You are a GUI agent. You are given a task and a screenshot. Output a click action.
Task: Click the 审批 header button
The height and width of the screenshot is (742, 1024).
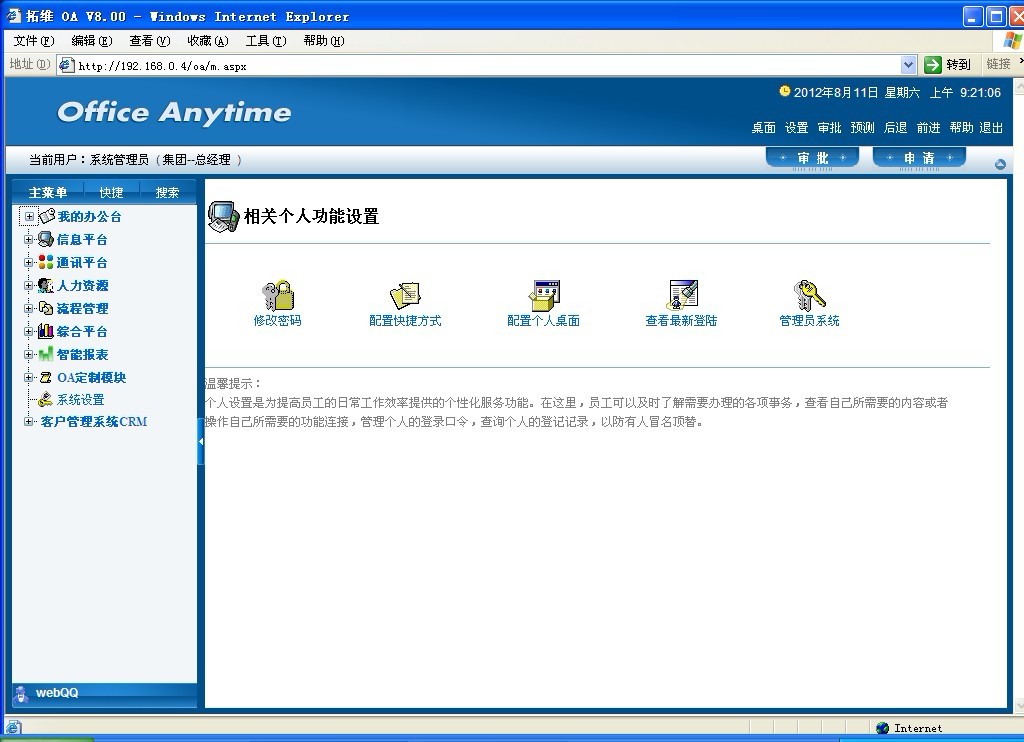(x=812, y=158)
